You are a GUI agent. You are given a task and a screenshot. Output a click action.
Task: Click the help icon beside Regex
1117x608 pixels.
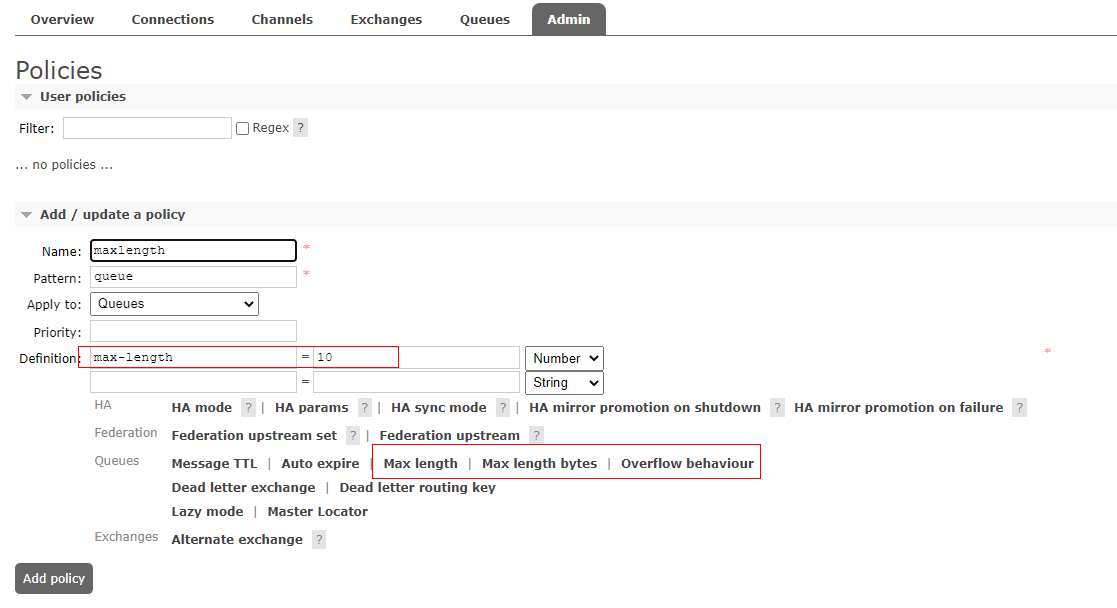pyautogui.click(x=300, y=128)
